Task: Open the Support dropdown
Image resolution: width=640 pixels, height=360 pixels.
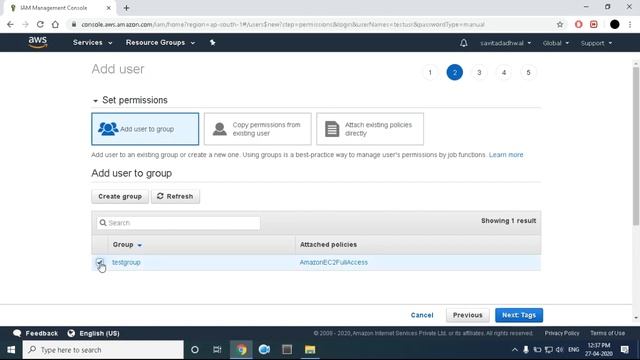Action: click(596, 43)
